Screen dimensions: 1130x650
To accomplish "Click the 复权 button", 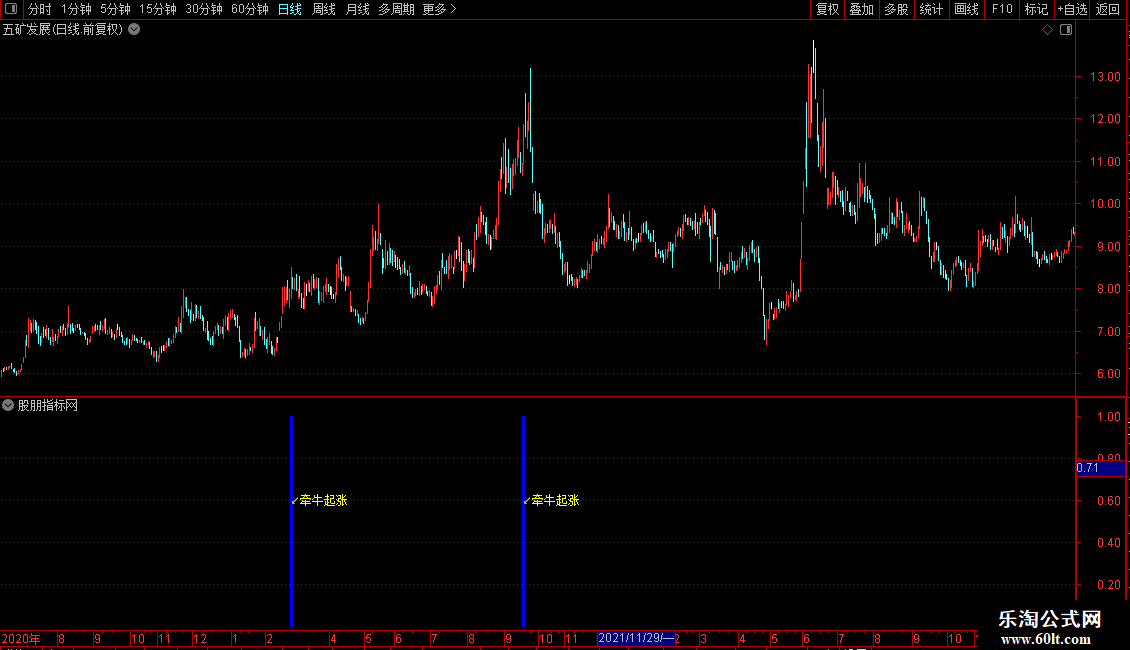I will pyautogui.click(x=827, y=9).
